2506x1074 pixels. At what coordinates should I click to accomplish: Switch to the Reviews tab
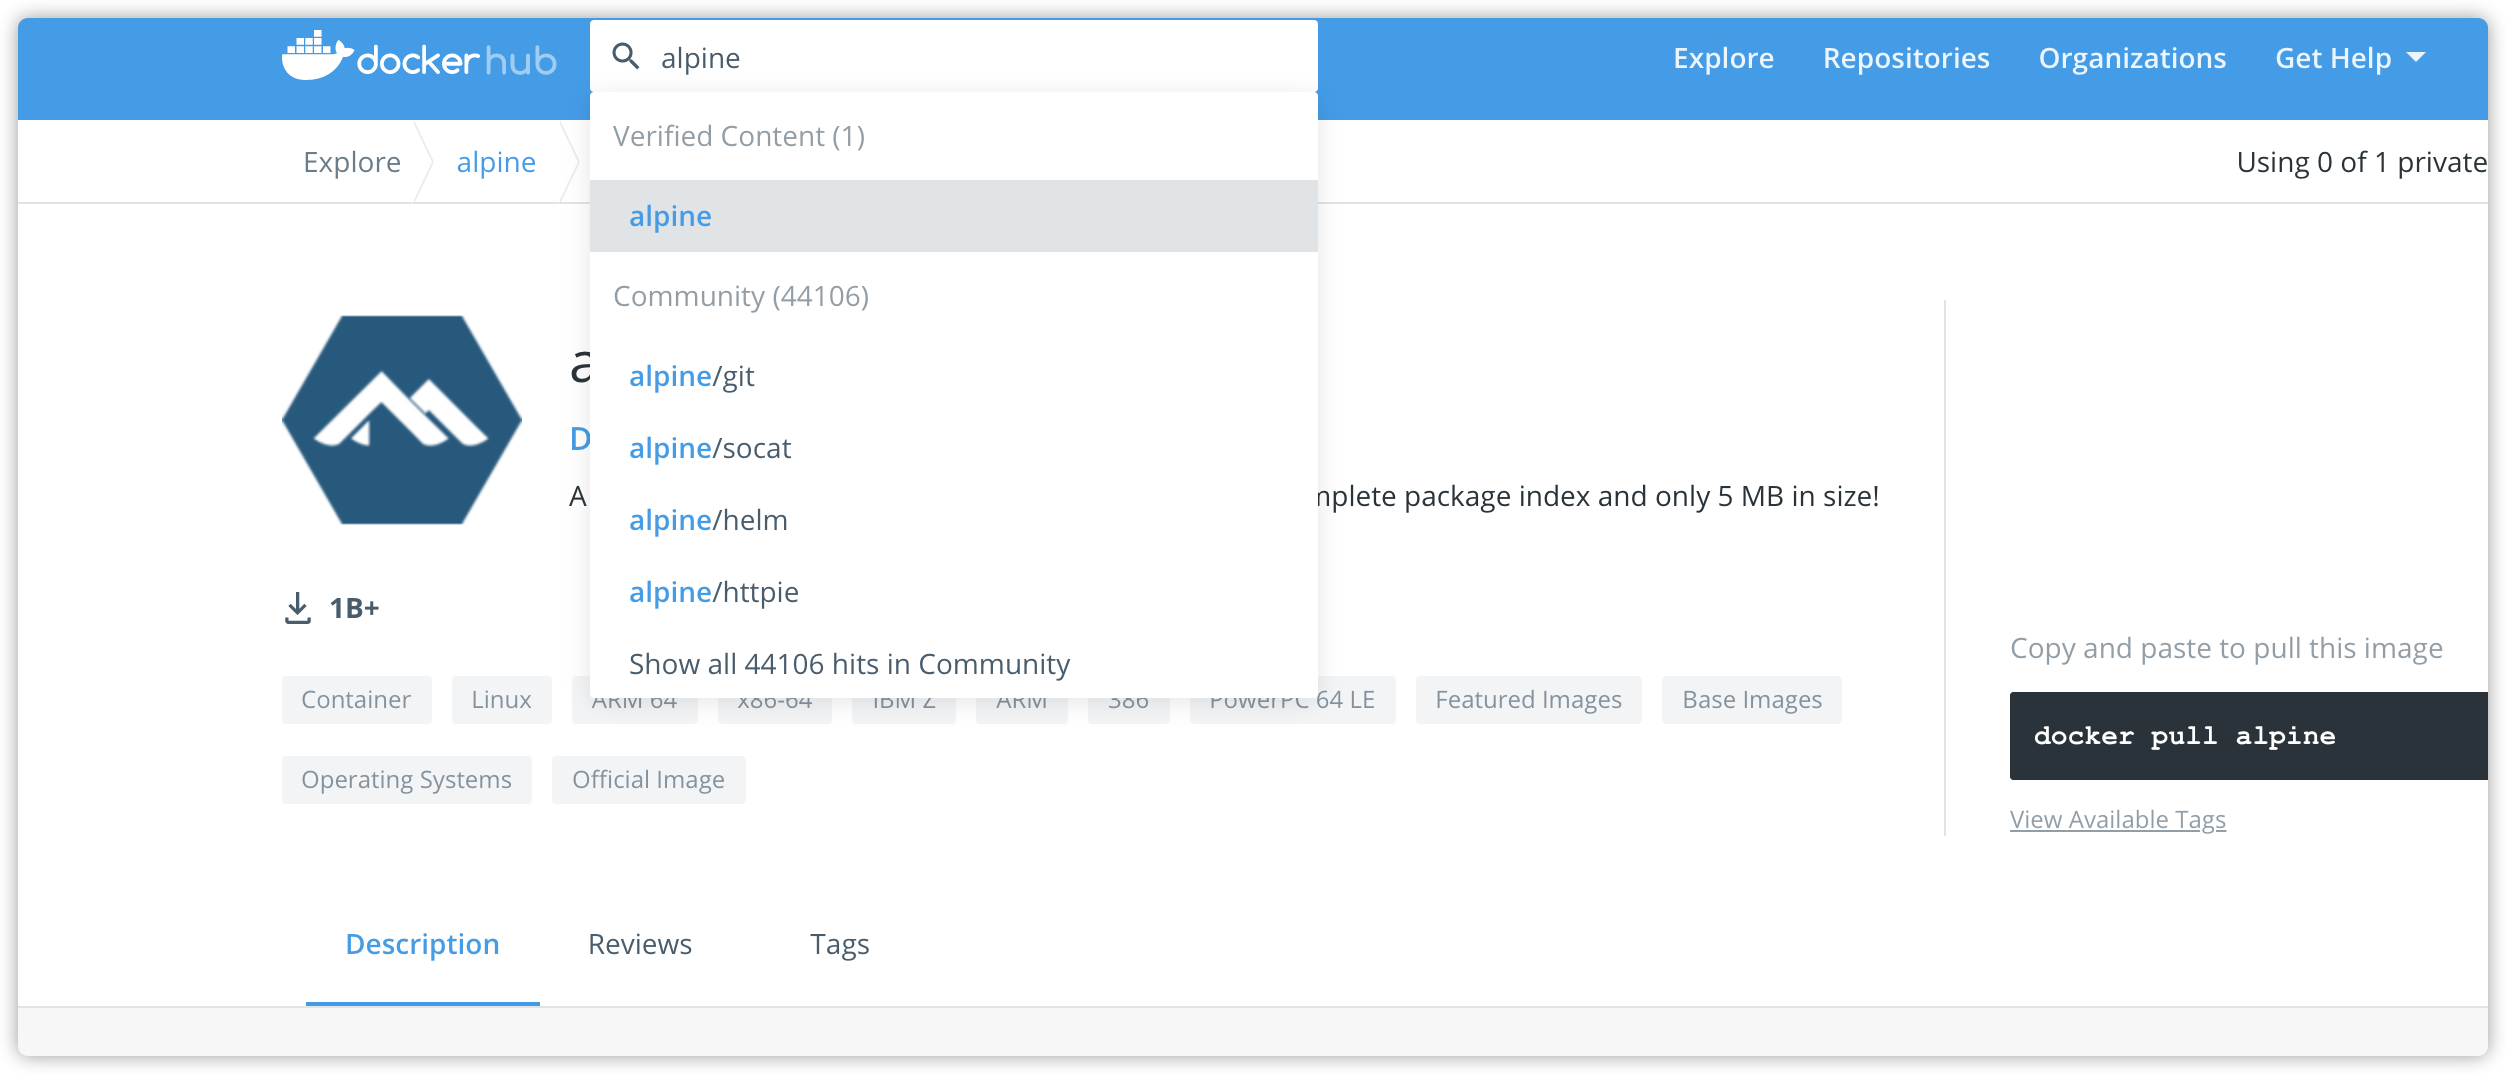[640, 944]
